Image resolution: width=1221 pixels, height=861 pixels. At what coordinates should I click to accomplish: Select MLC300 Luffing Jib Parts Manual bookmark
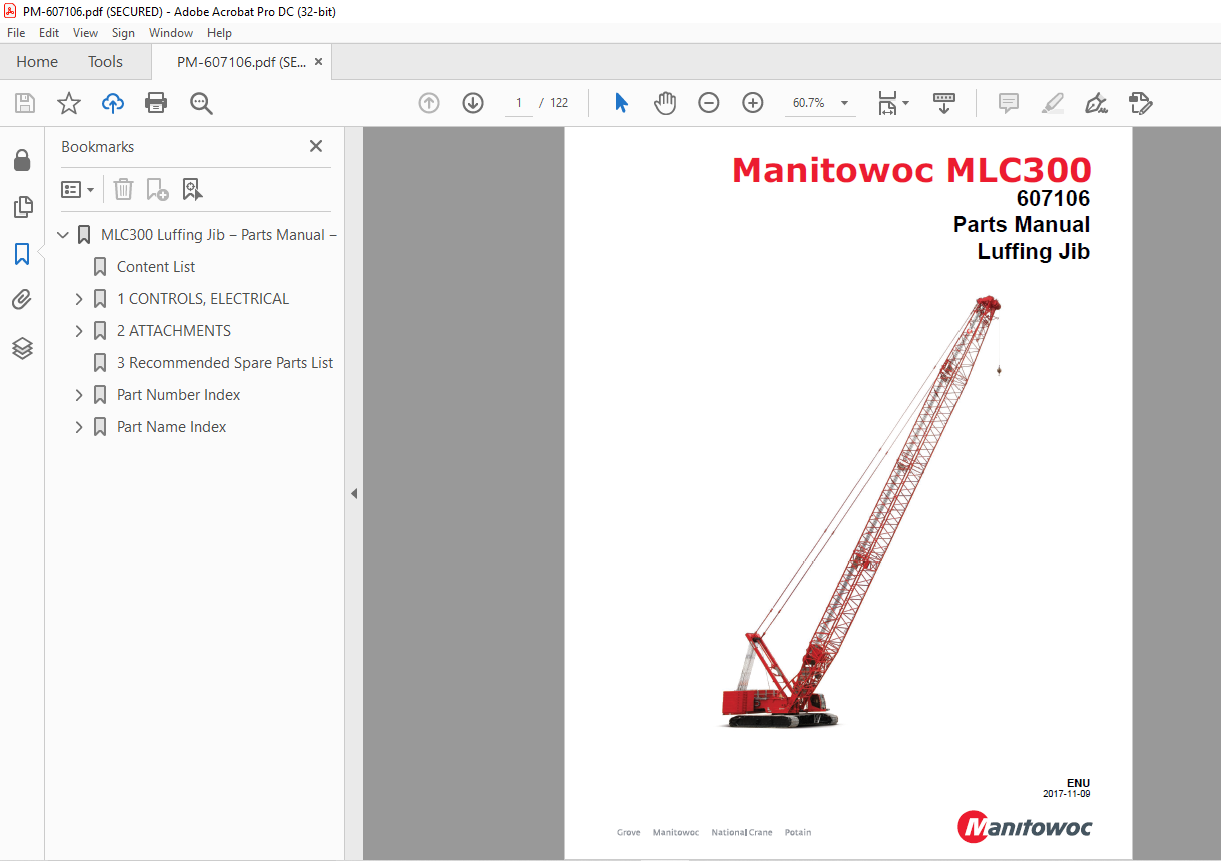(219, 235)
